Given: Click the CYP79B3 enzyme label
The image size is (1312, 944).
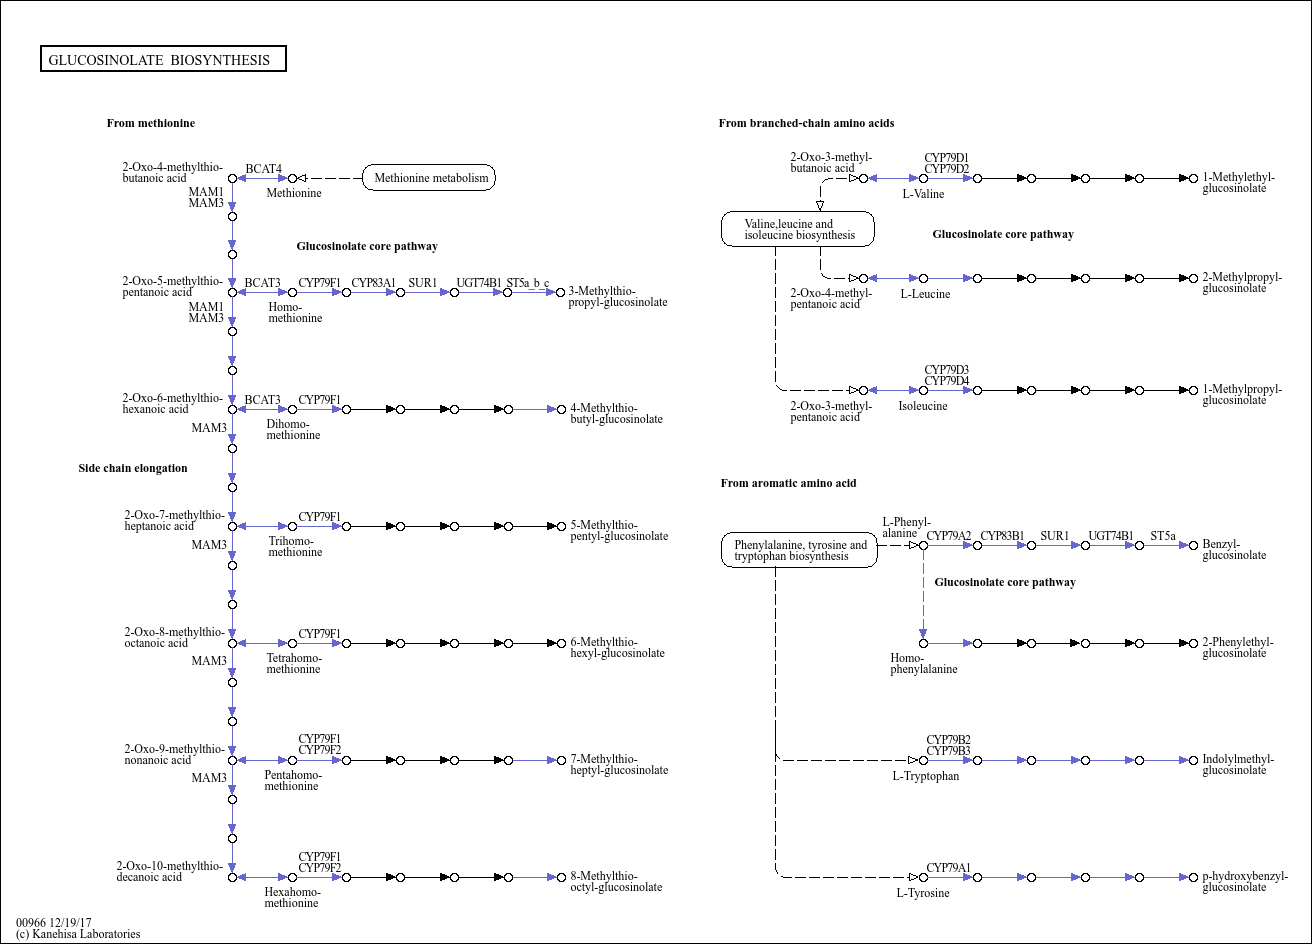Looking at the screenshot, I should tap(948, 751).
